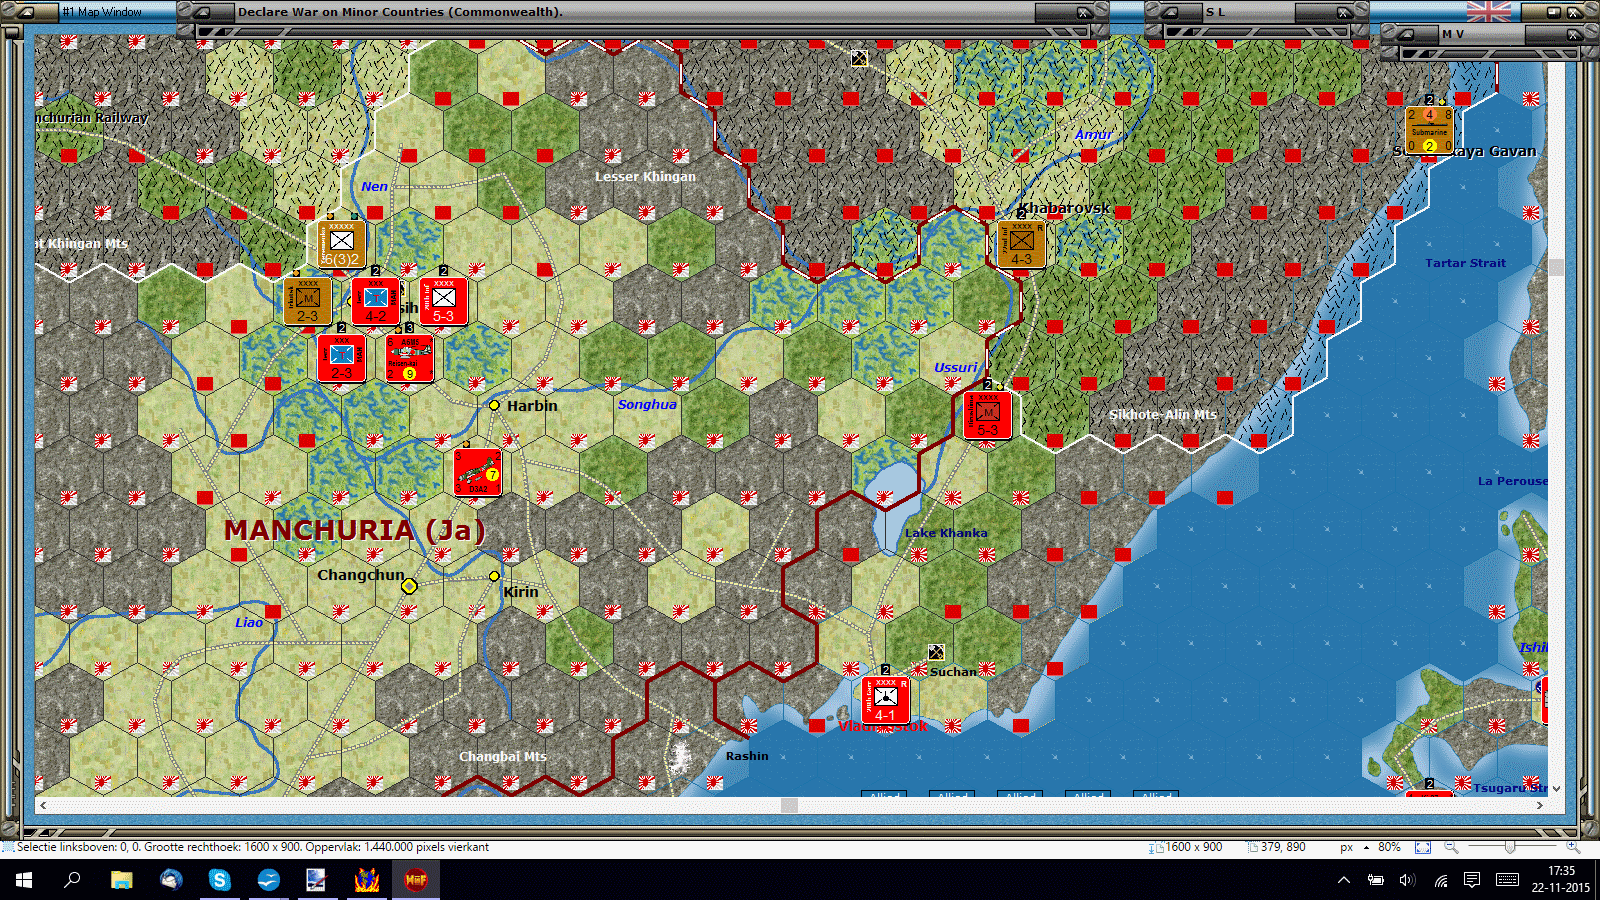Click the Declare War on Minor Countries title
The image size is (1600, 900).
coord(400,12)
